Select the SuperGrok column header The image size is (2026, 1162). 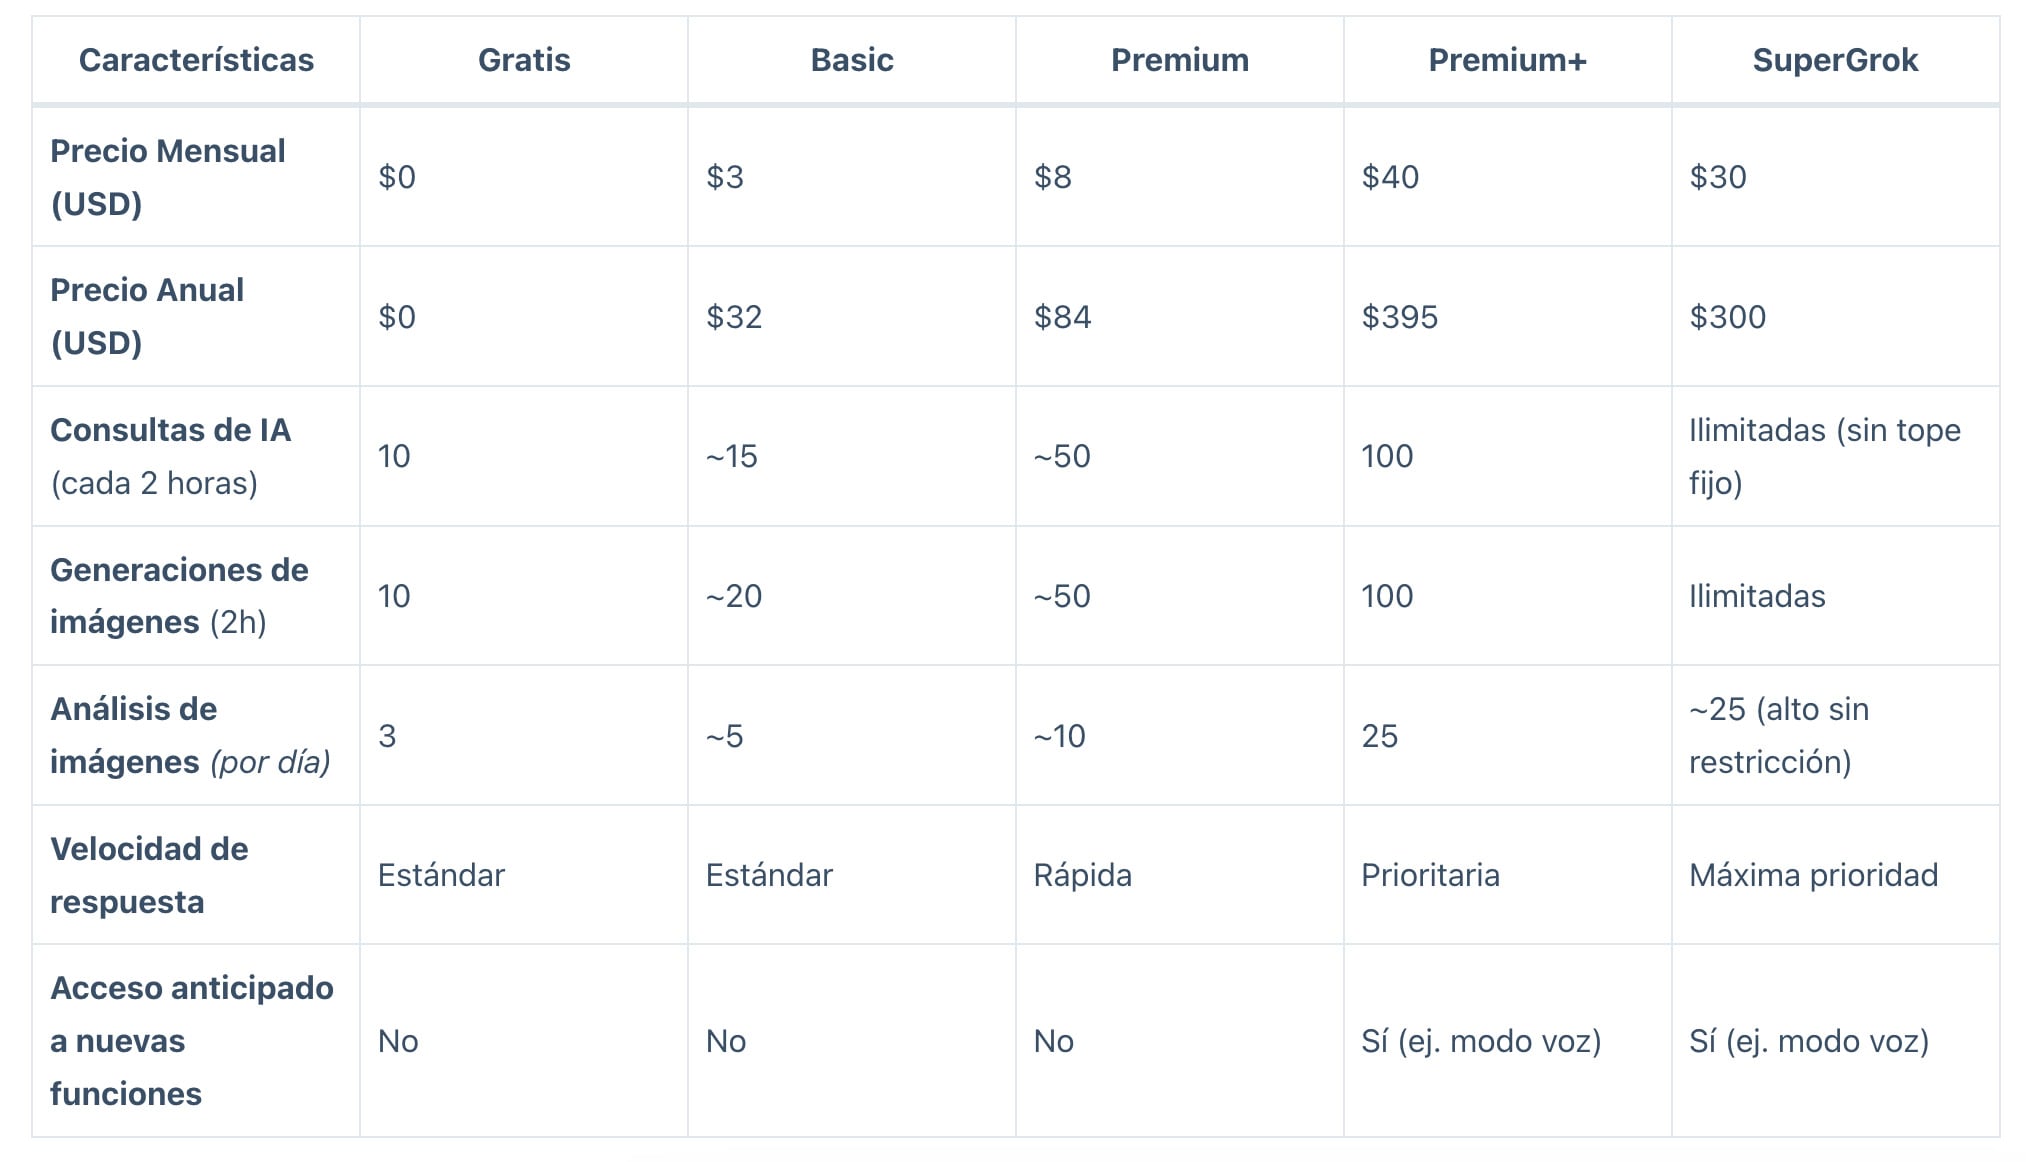[1835, 60]
